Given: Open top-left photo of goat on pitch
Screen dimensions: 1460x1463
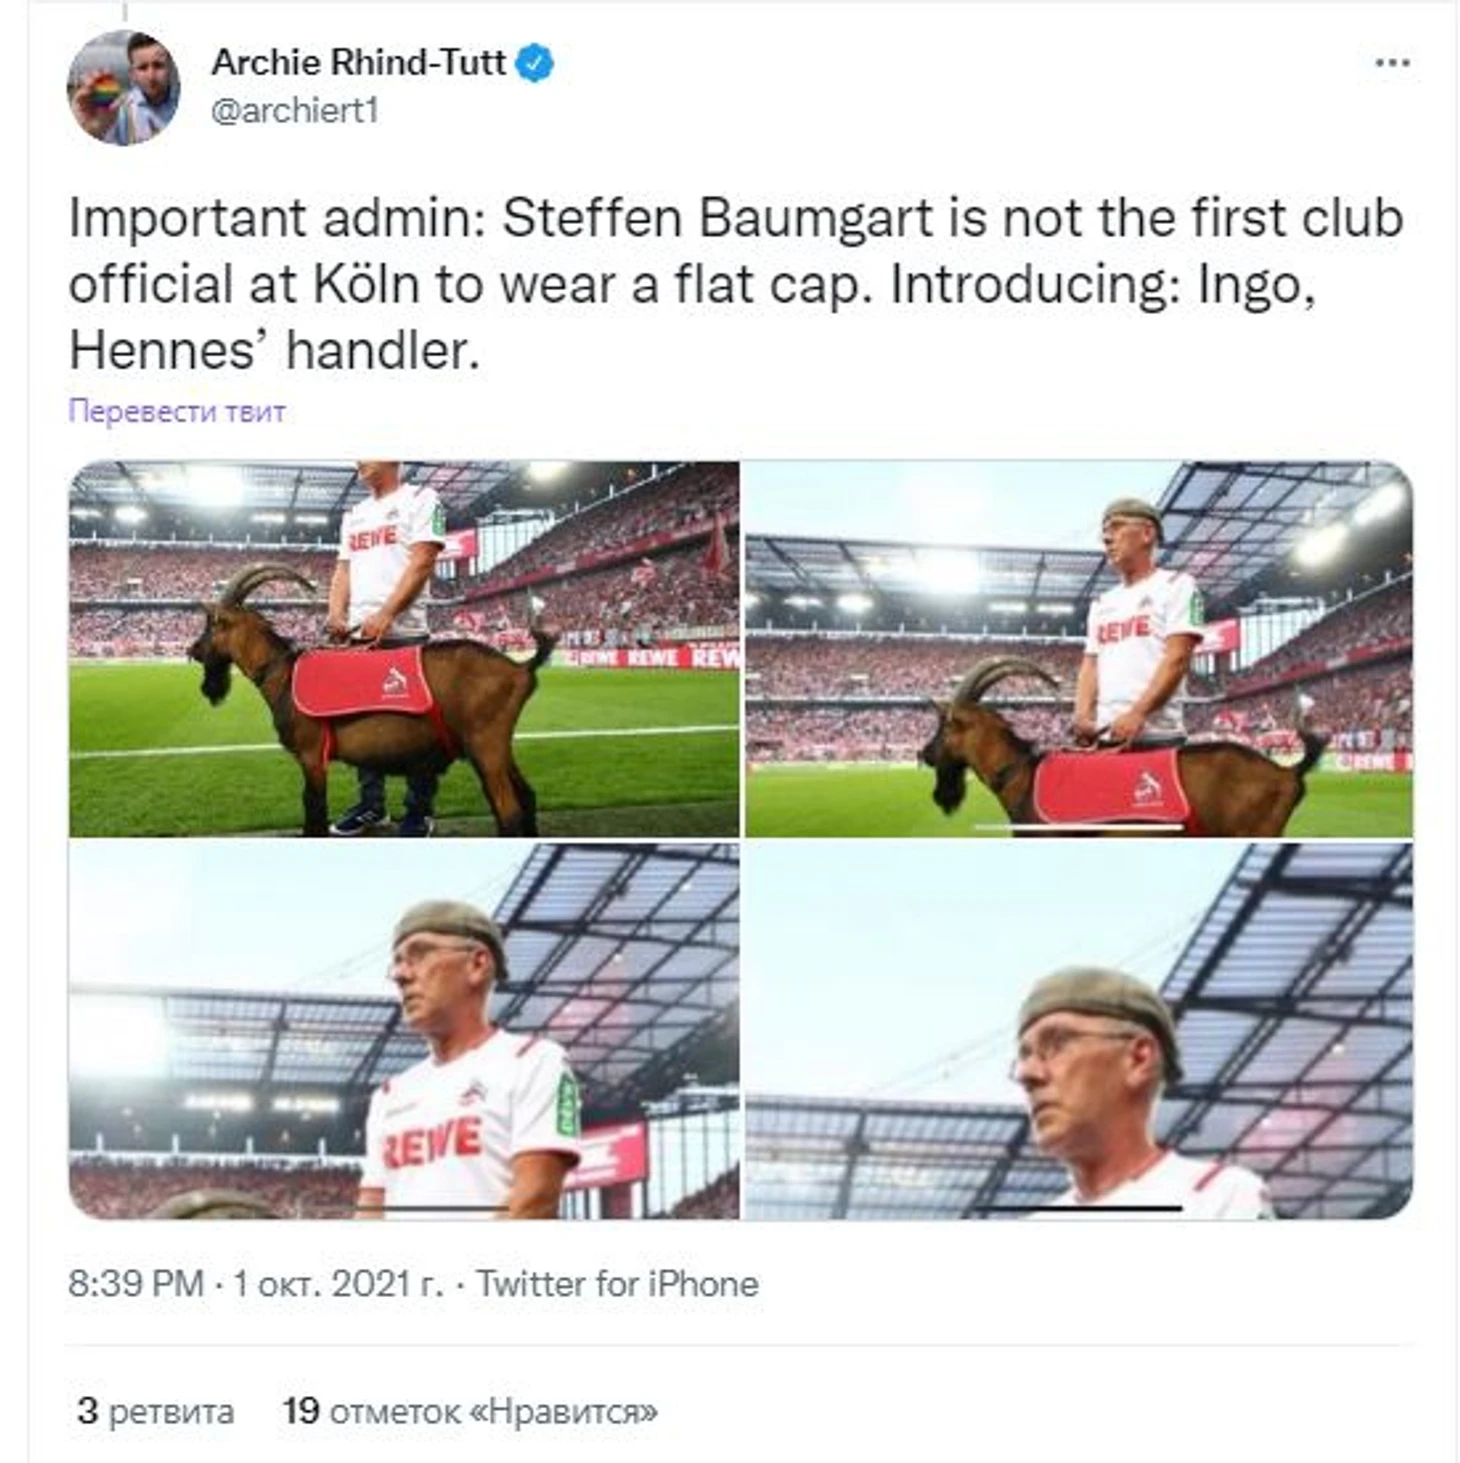Looking at the screenshot, I should click(x=404, y=649).
